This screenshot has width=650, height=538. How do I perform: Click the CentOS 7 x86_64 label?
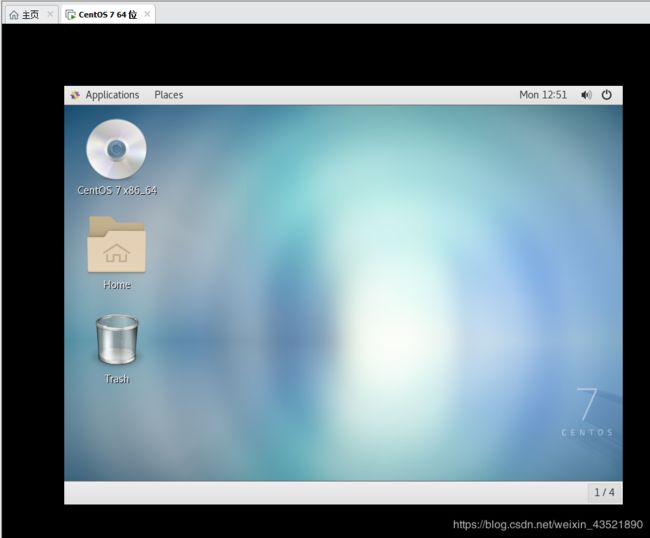[x=117, y=190]
